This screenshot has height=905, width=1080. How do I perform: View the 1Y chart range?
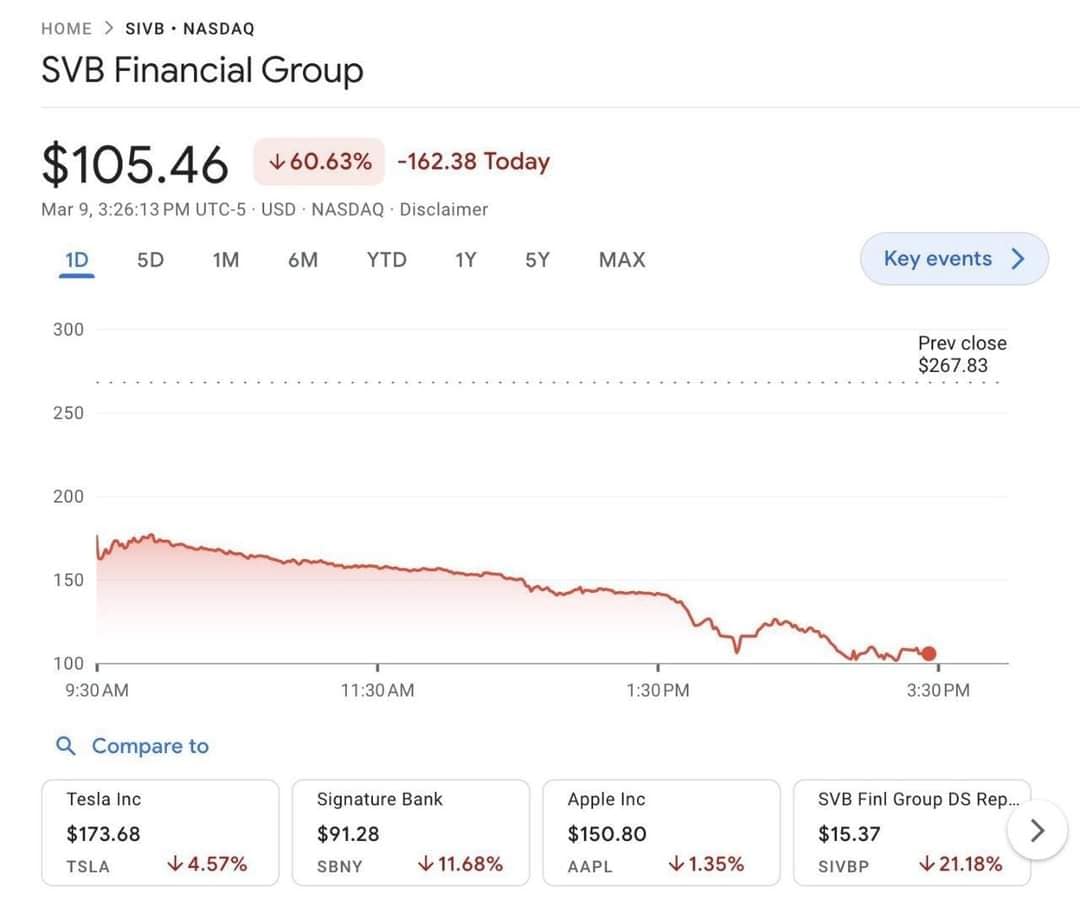click(x=465, y=260)
